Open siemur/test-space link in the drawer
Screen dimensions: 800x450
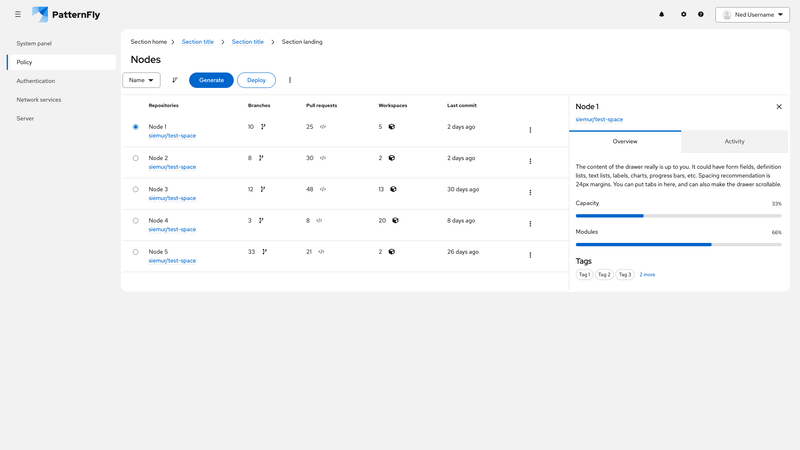[599, 119]
